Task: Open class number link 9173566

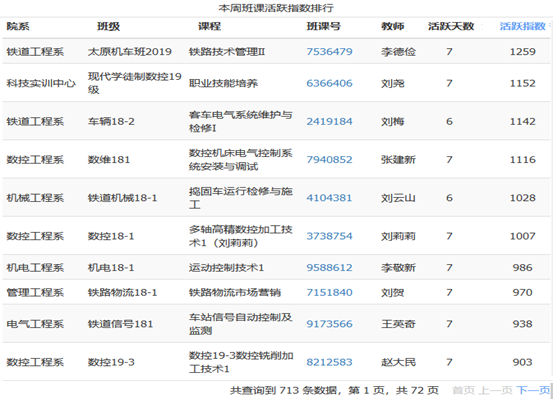Action: (x=329, y=324)
